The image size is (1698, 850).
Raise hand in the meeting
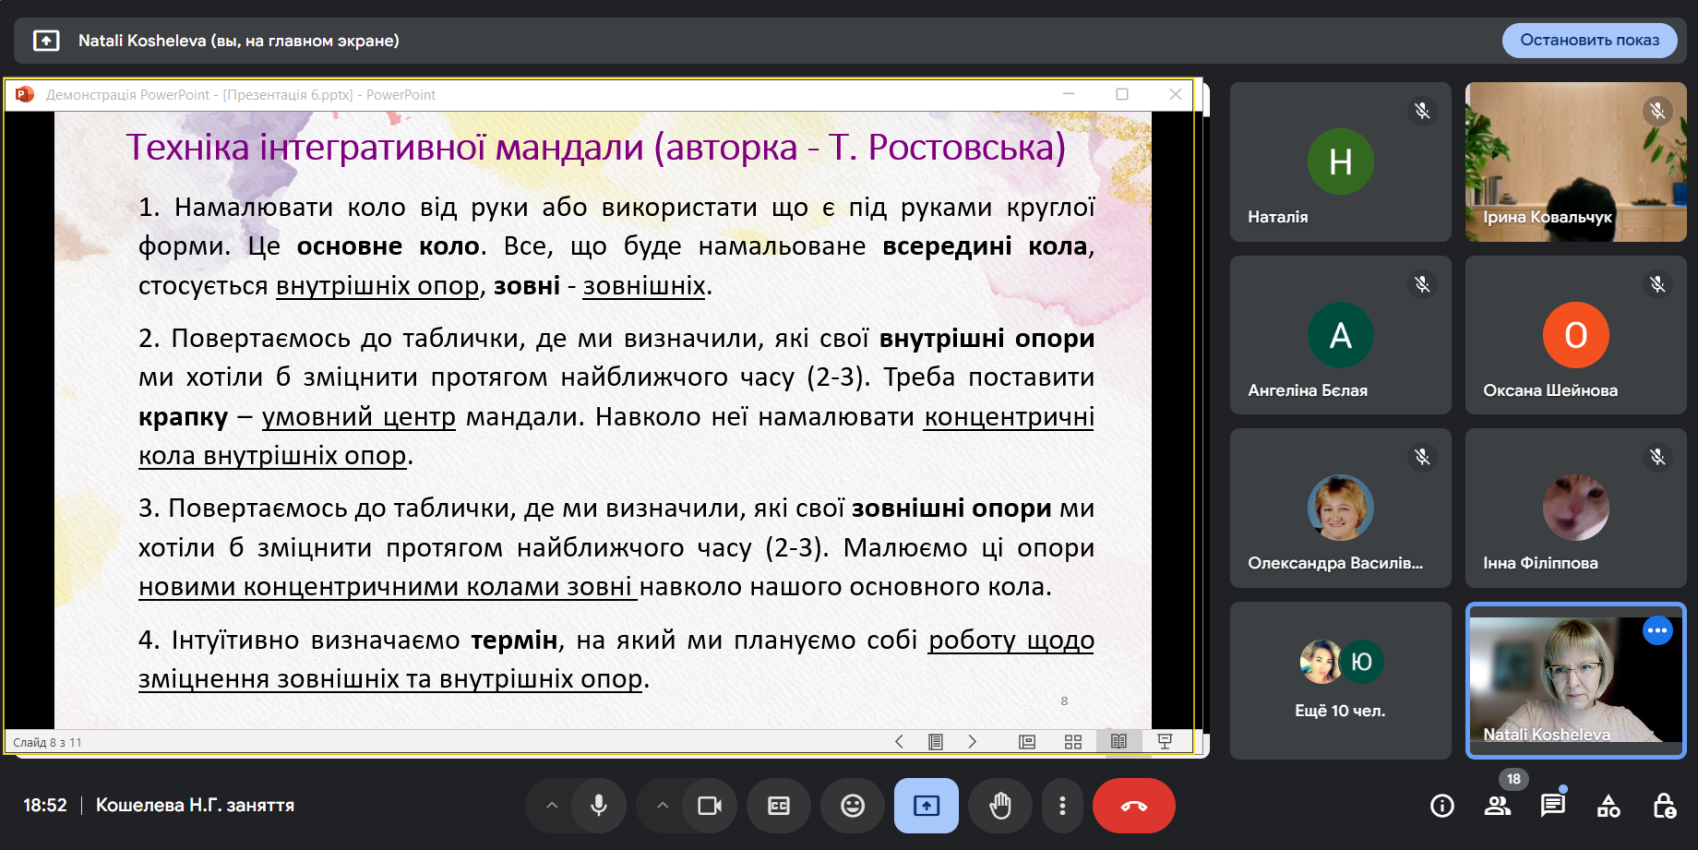point(1000,806)
